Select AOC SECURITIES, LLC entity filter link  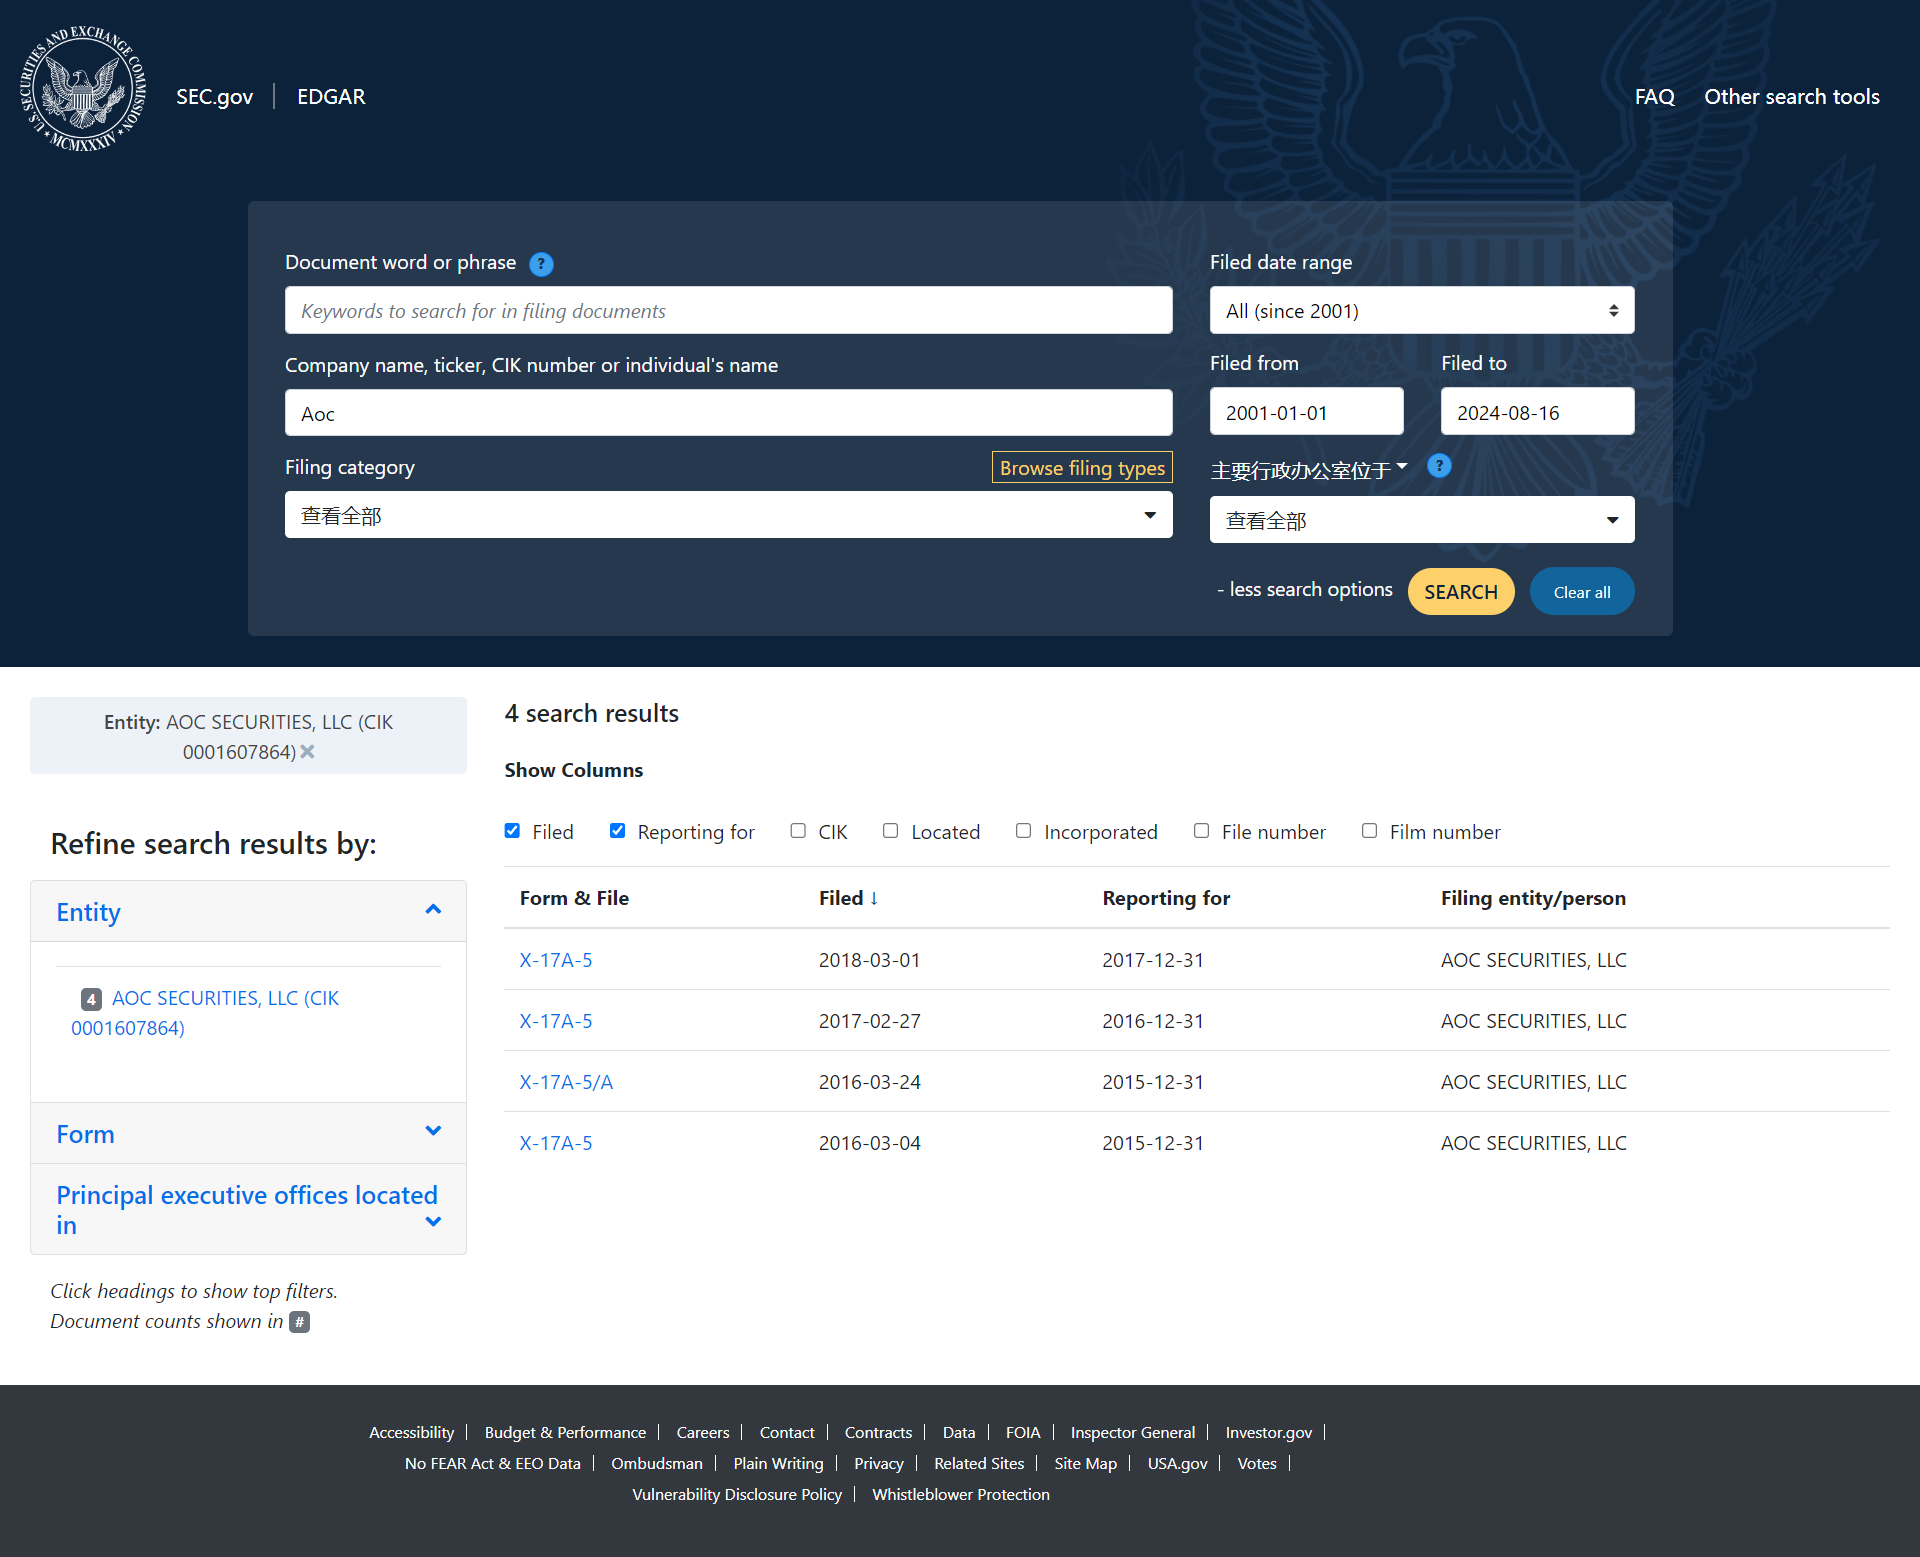point(205,1013)
